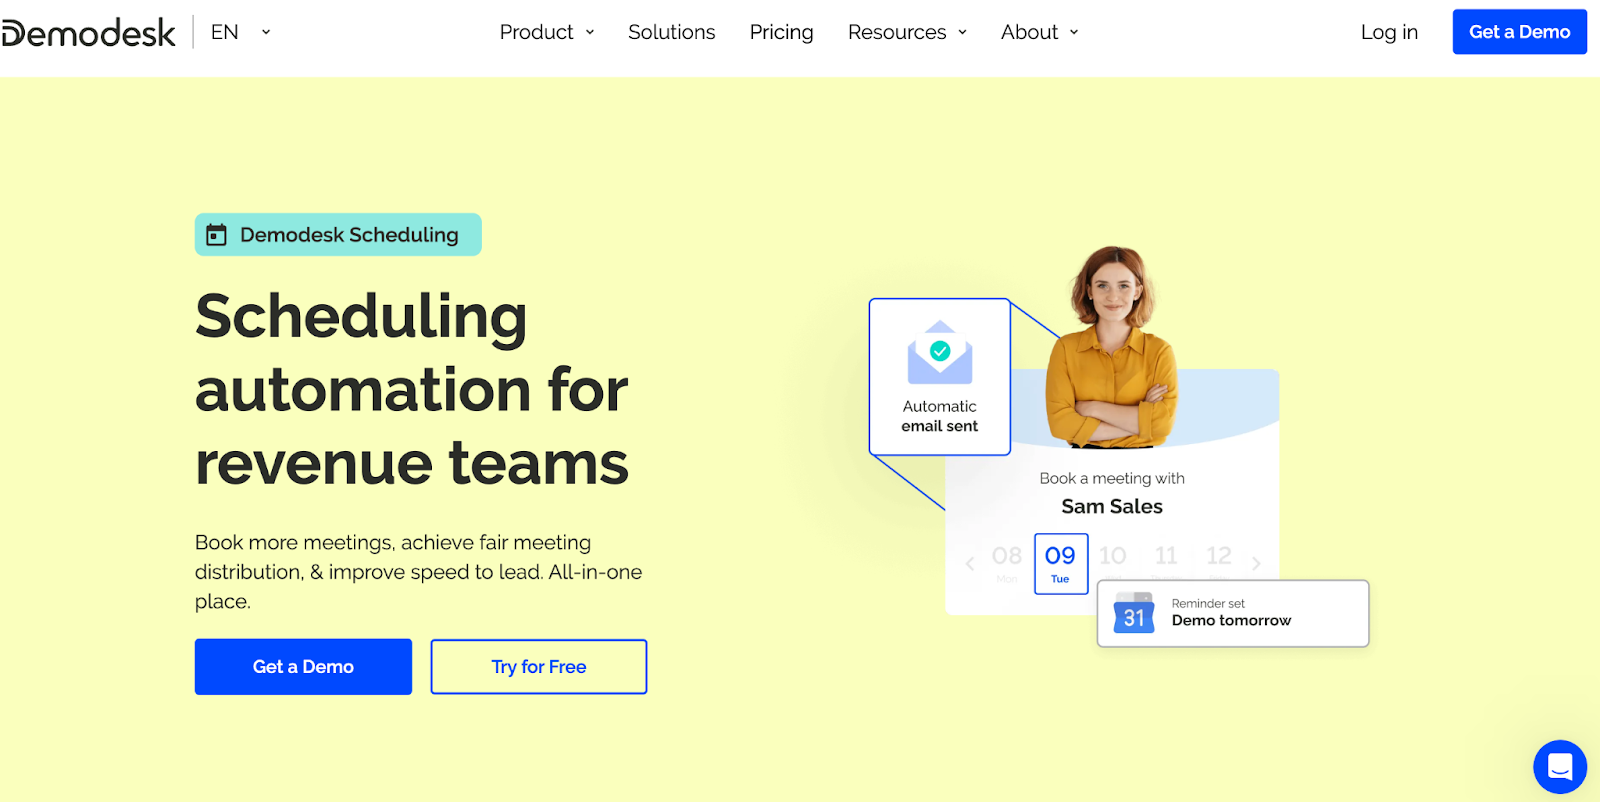
Task: Click the calendar icon in Scheduling badge
Action: [x=216, y=235]
